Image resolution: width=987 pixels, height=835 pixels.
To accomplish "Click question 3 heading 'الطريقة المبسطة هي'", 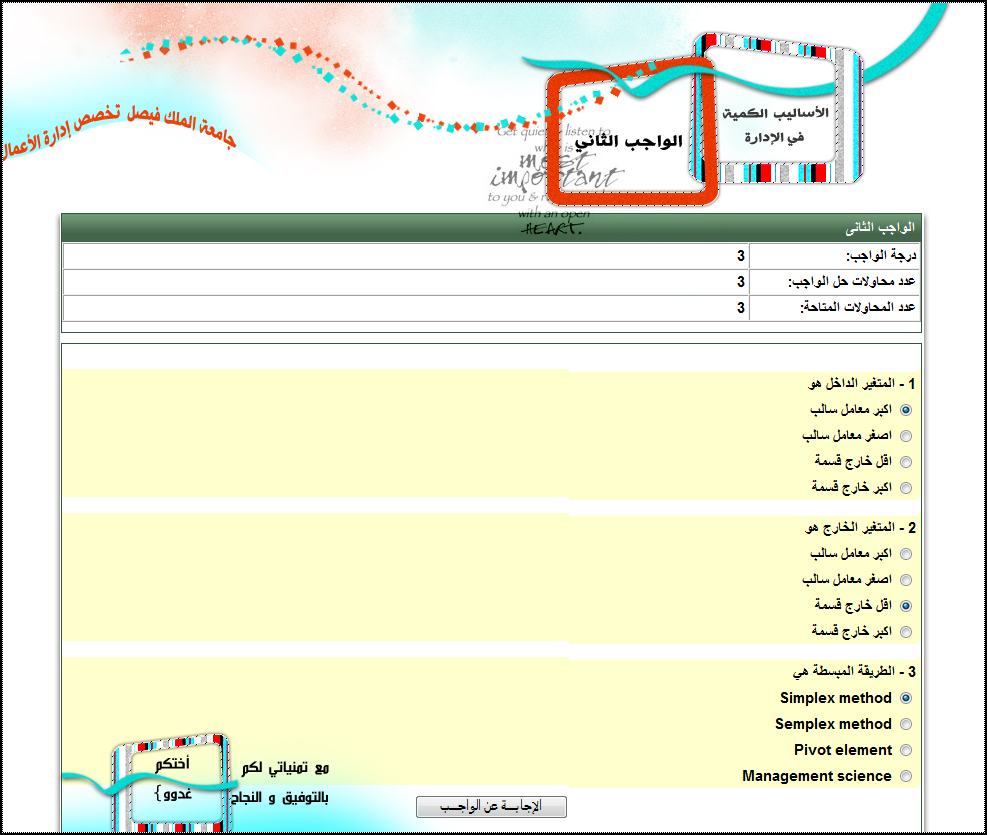I will [854, 671].
